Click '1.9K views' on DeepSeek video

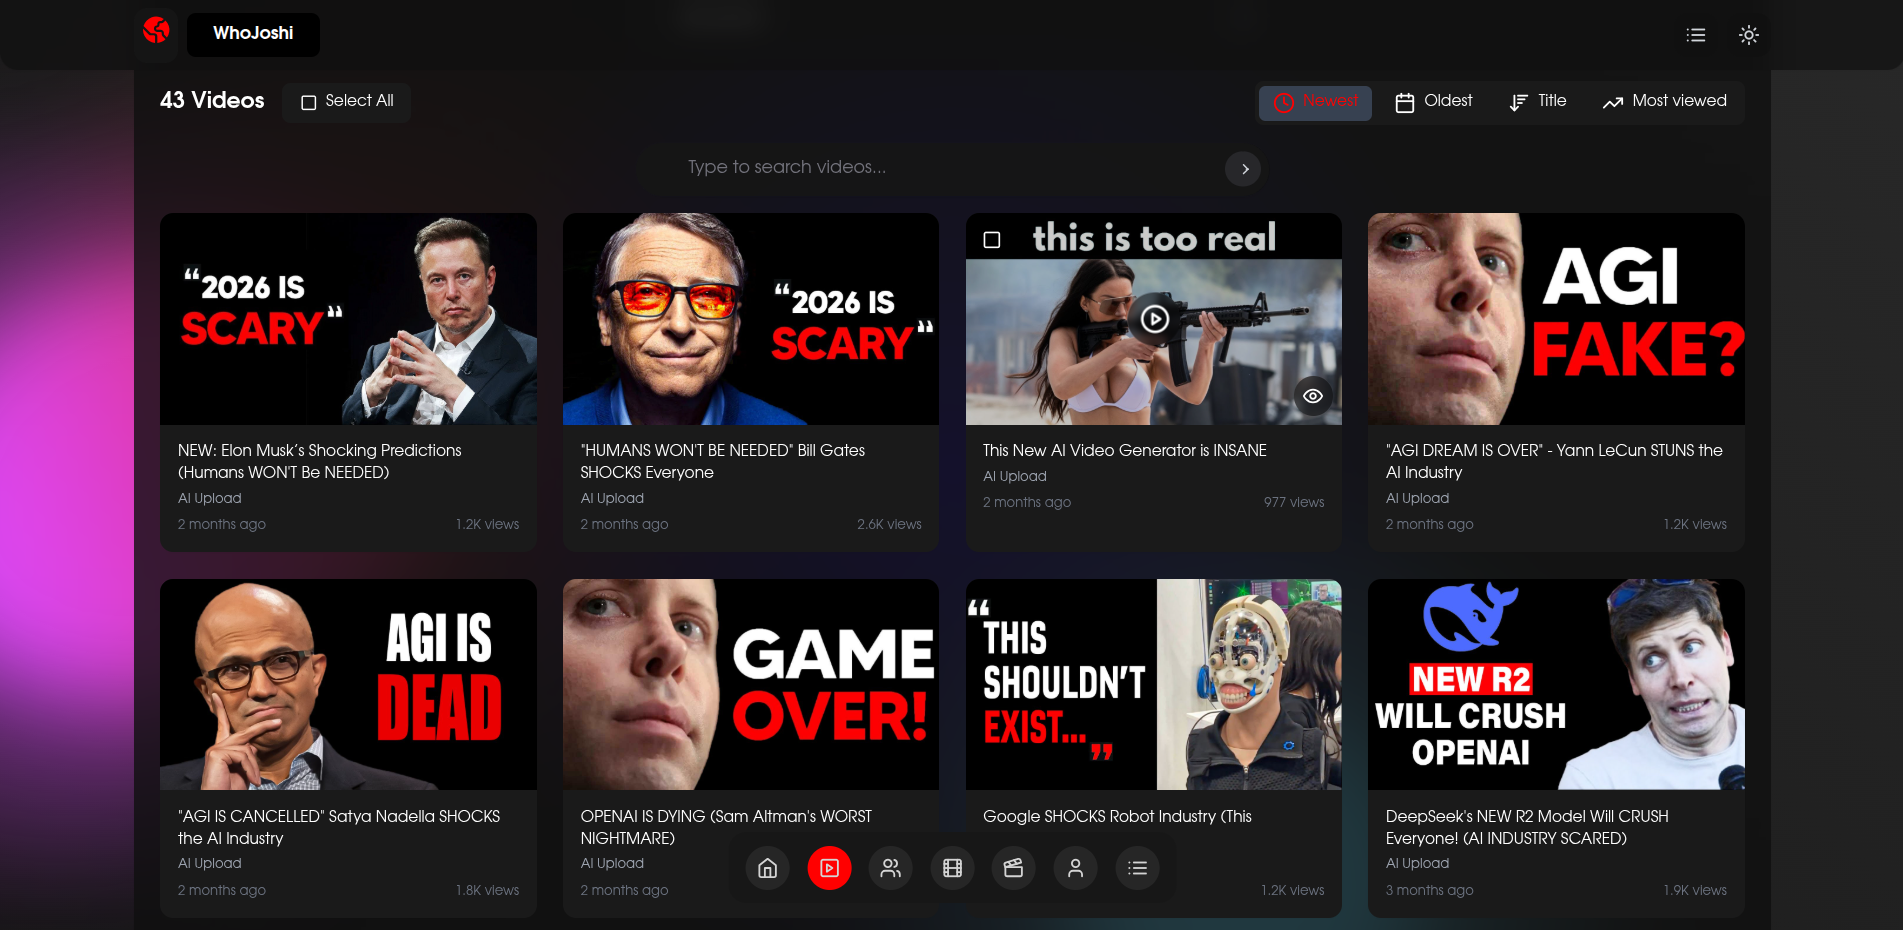coord(1695,891)
